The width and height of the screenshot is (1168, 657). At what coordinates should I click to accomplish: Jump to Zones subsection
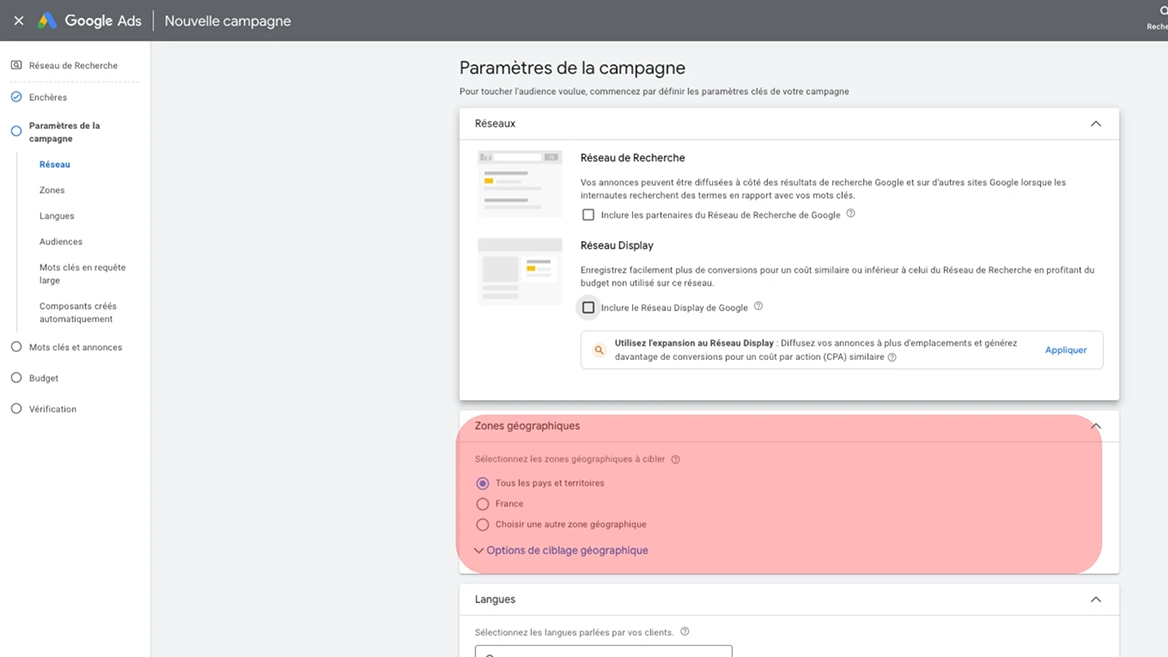point(52,190)
